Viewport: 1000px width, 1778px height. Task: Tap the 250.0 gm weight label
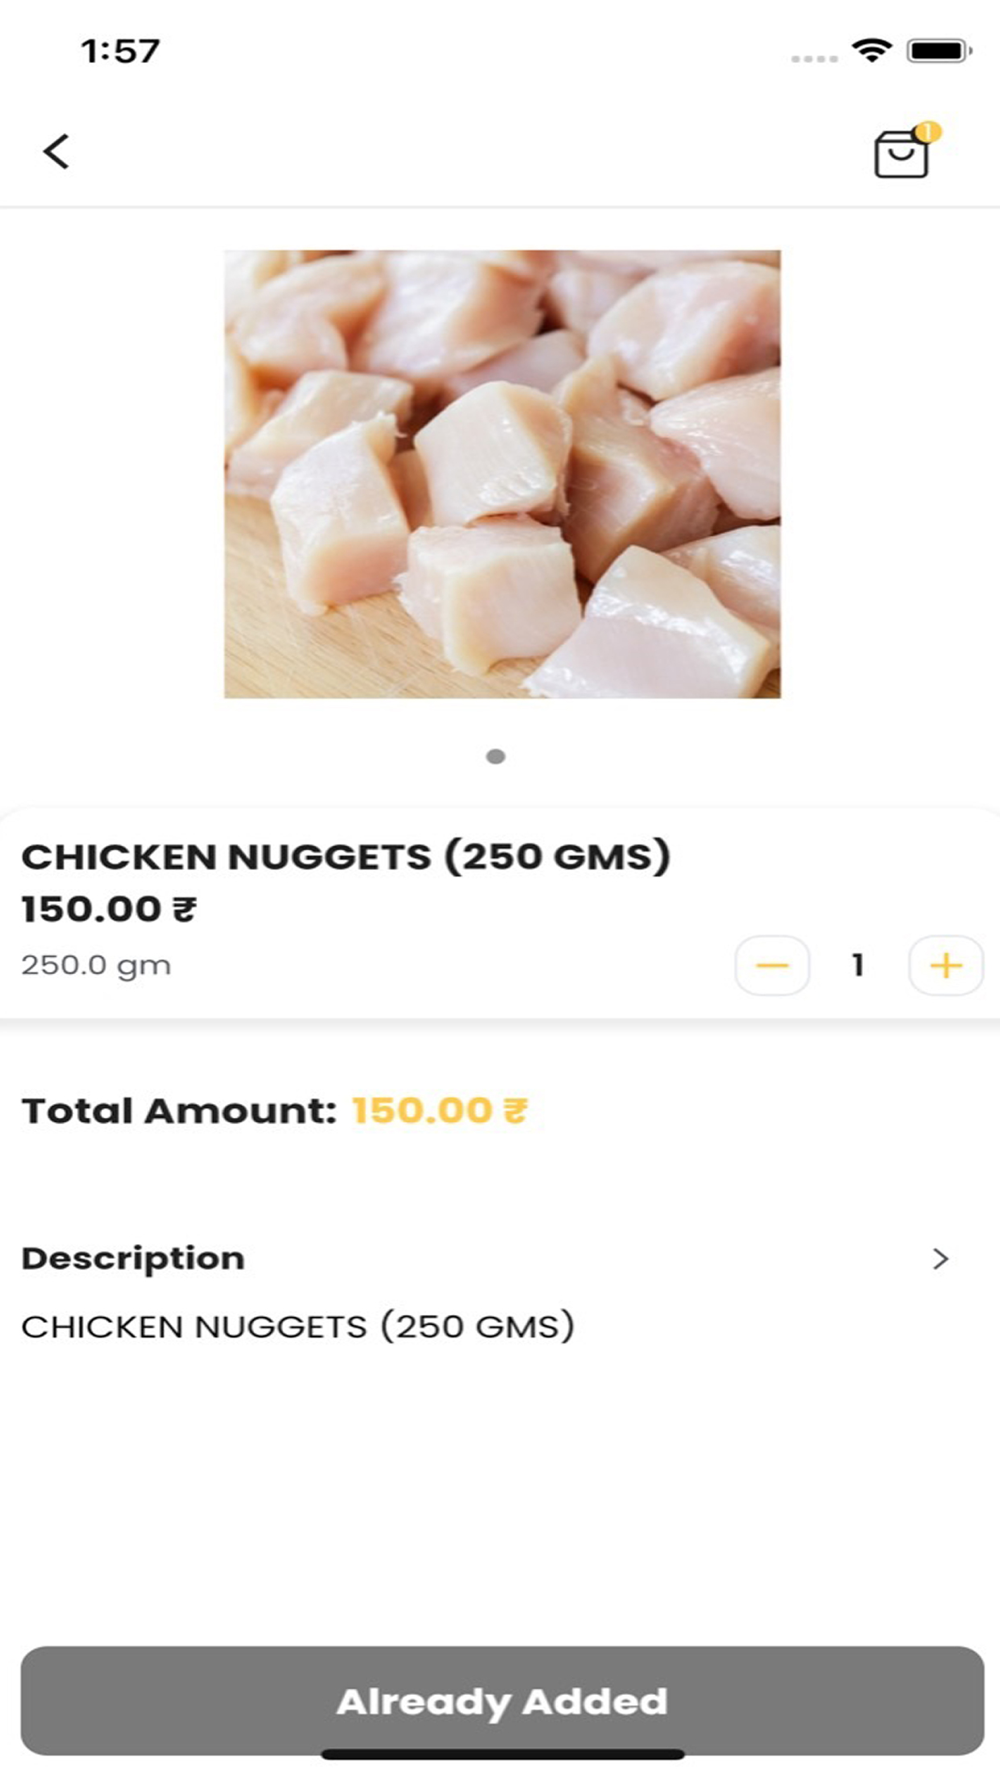[96, 965]
